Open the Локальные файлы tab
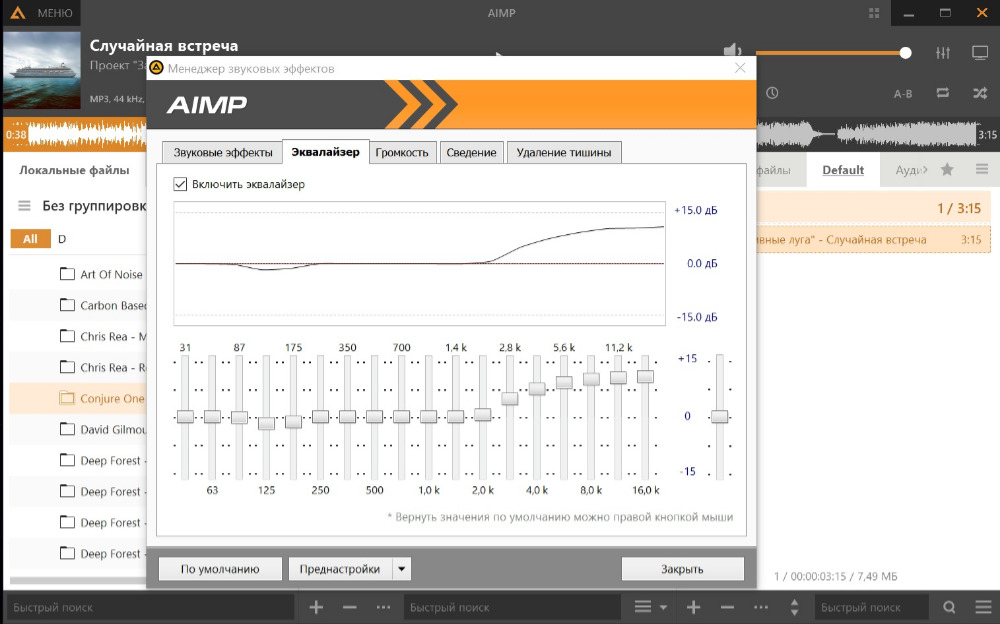1000x624 pixels. 74,170
